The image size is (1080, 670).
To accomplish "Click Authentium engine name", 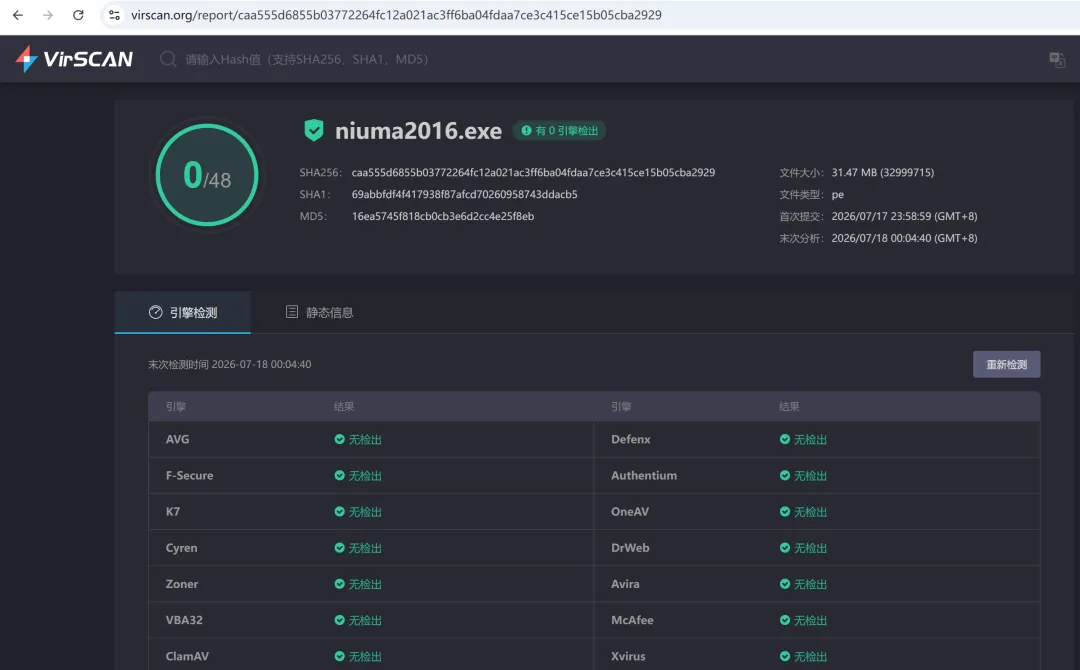I will point(644,476).
